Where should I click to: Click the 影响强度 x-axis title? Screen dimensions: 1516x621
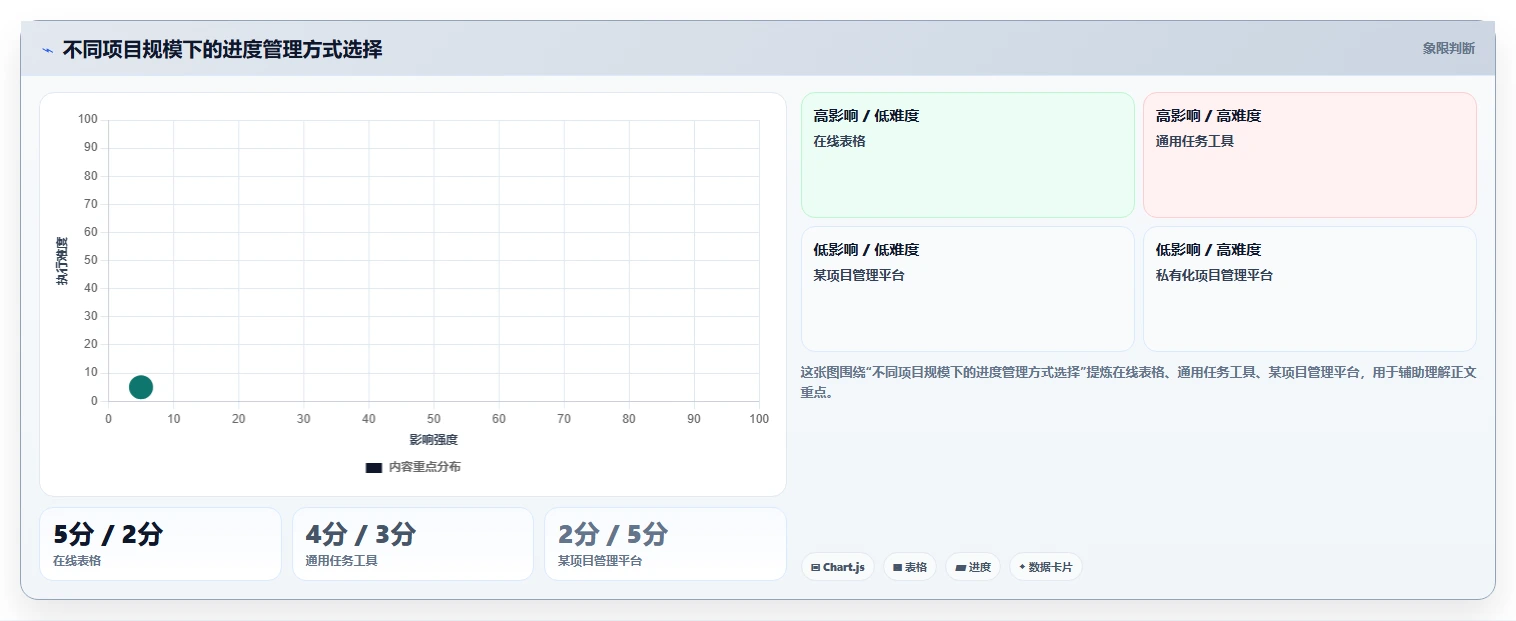pyautogui.click(x=433, y=440)
